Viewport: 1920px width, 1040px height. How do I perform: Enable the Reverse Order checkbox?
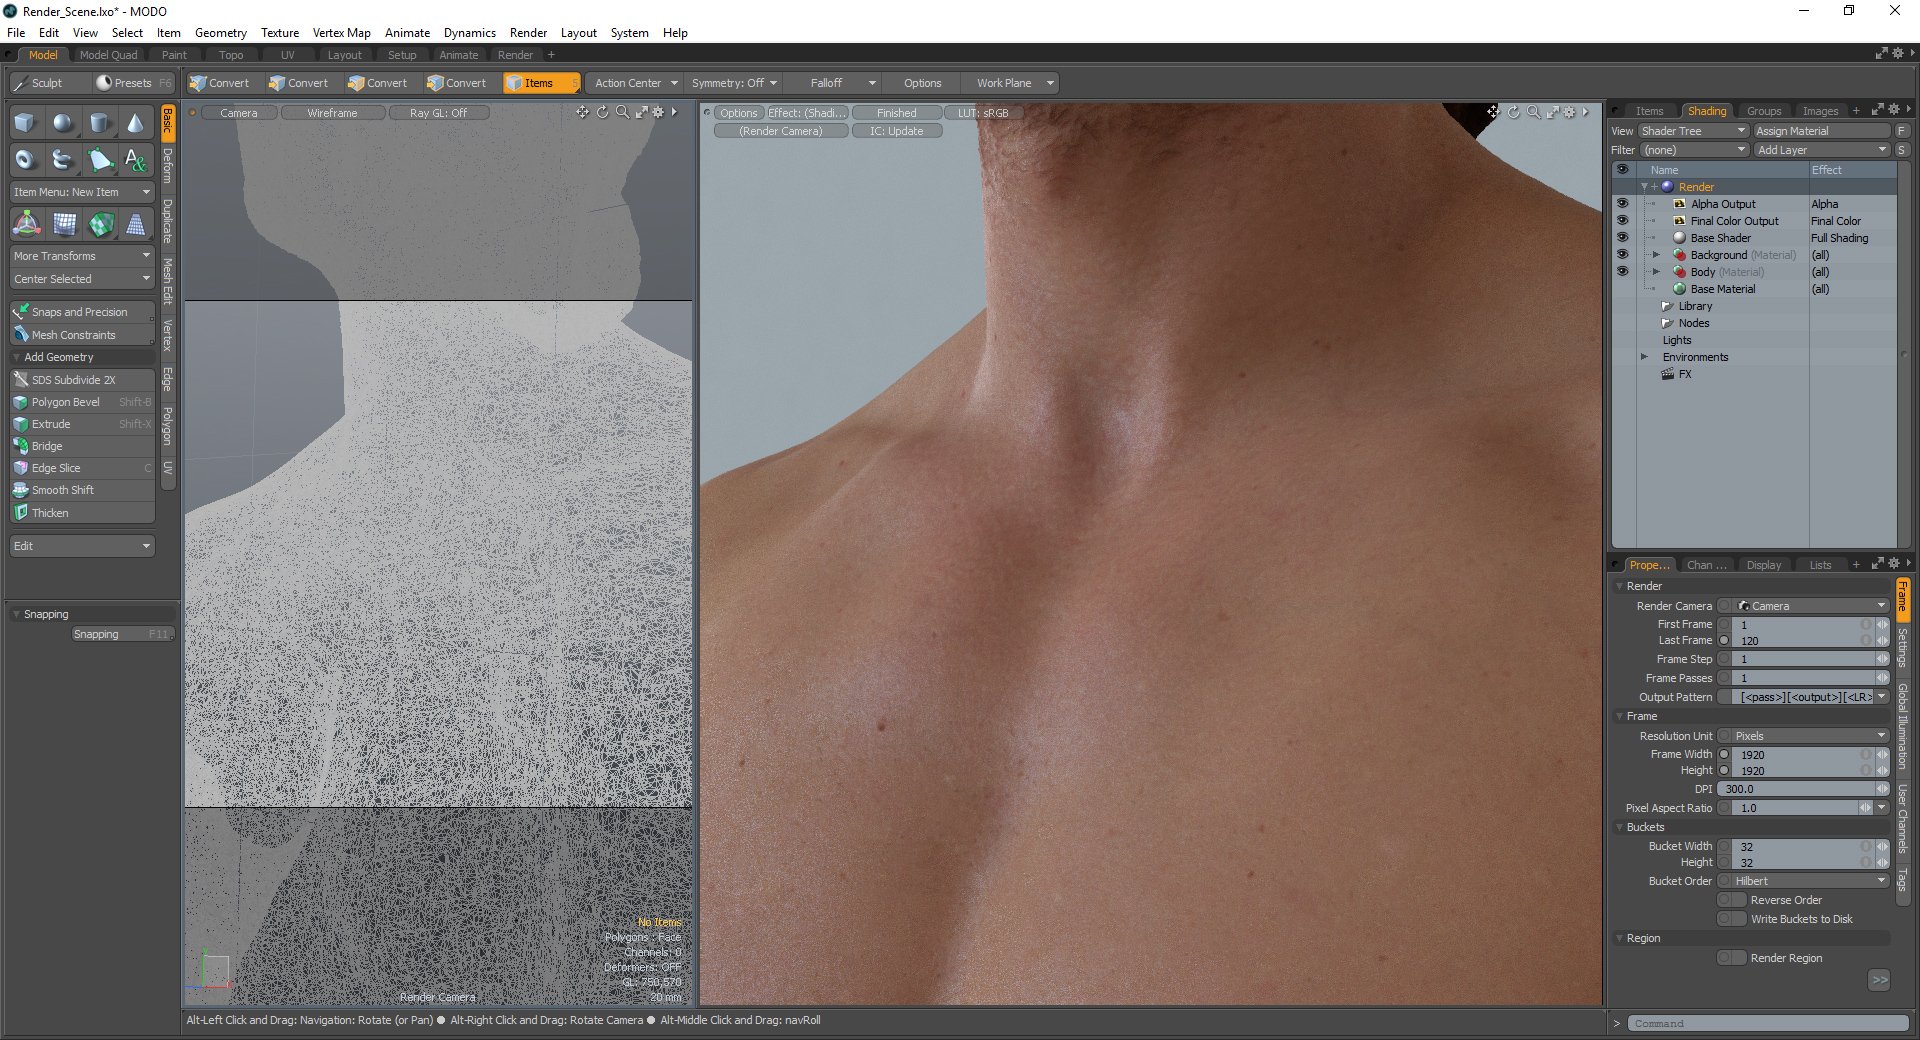click(1731, 899)
